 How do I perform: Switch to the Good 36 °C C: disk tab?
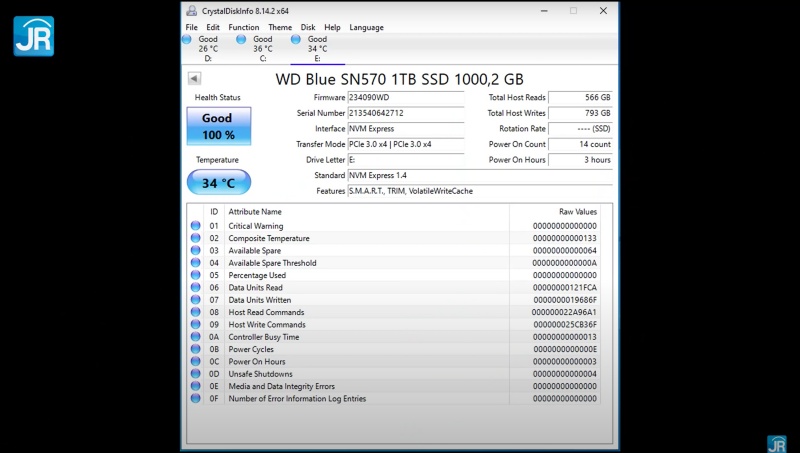click(x=263, y=48)
